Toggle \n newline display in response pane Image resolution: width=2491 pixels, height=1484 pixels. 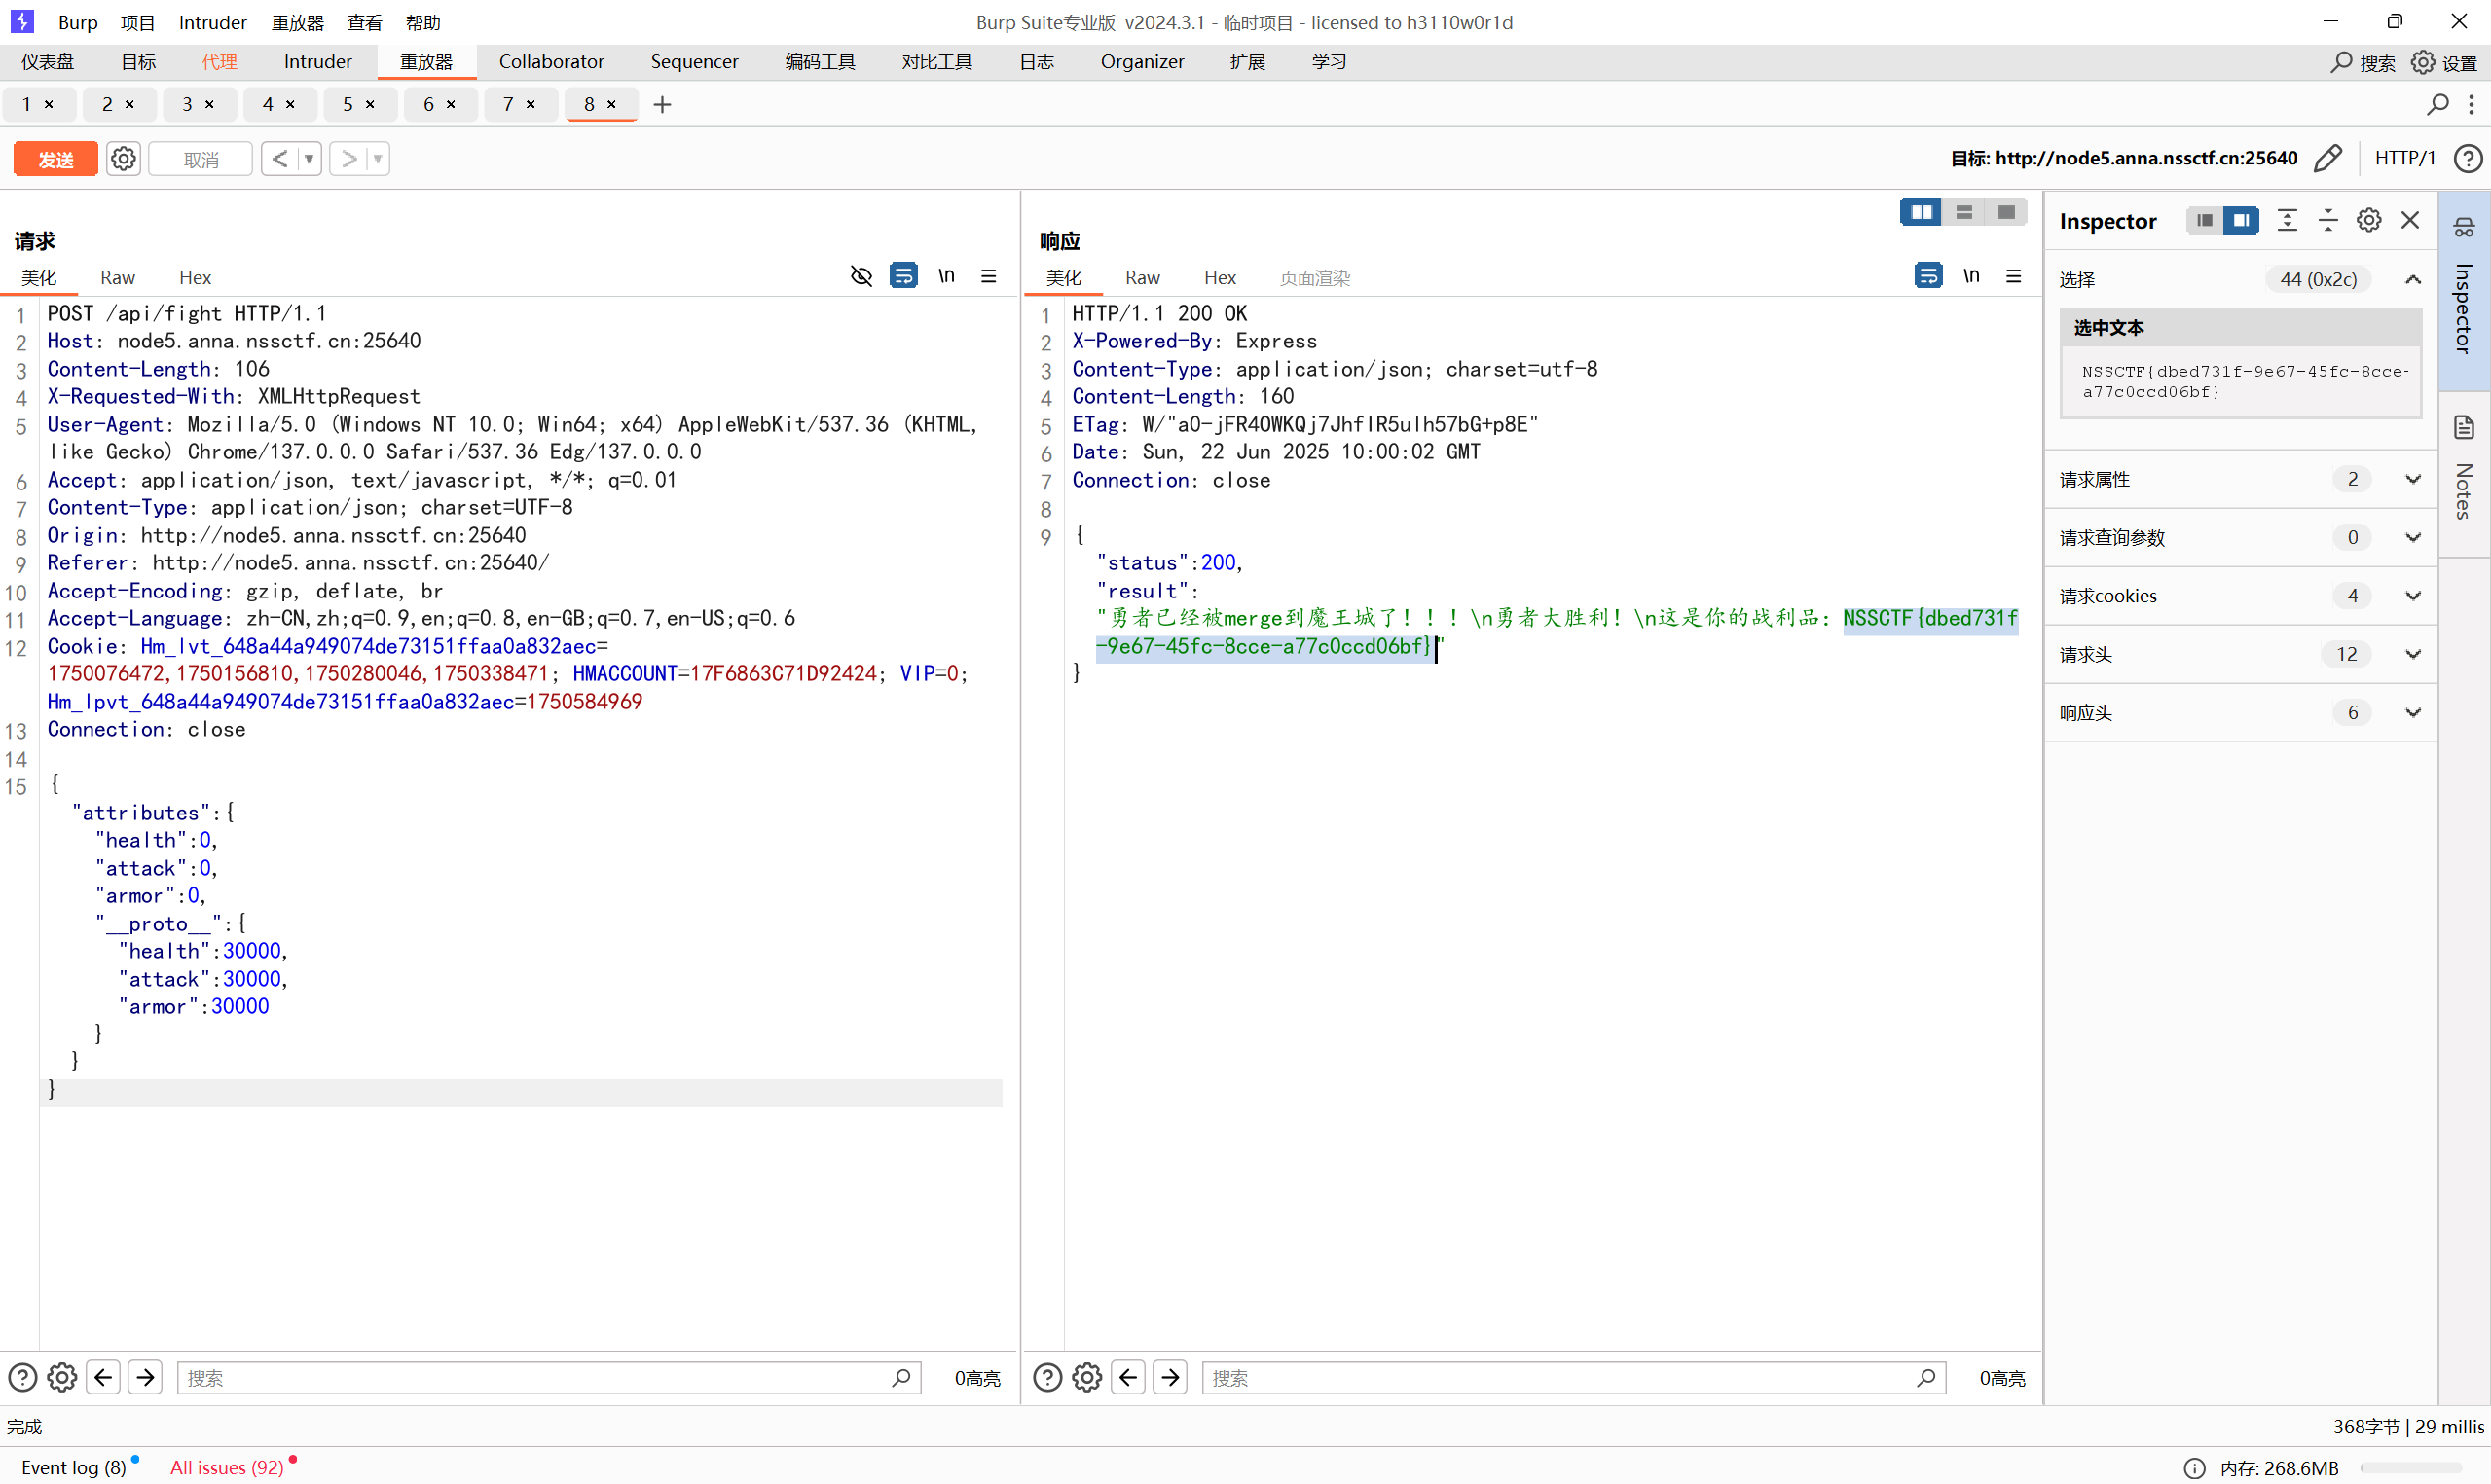click(x=1971, y=276)
